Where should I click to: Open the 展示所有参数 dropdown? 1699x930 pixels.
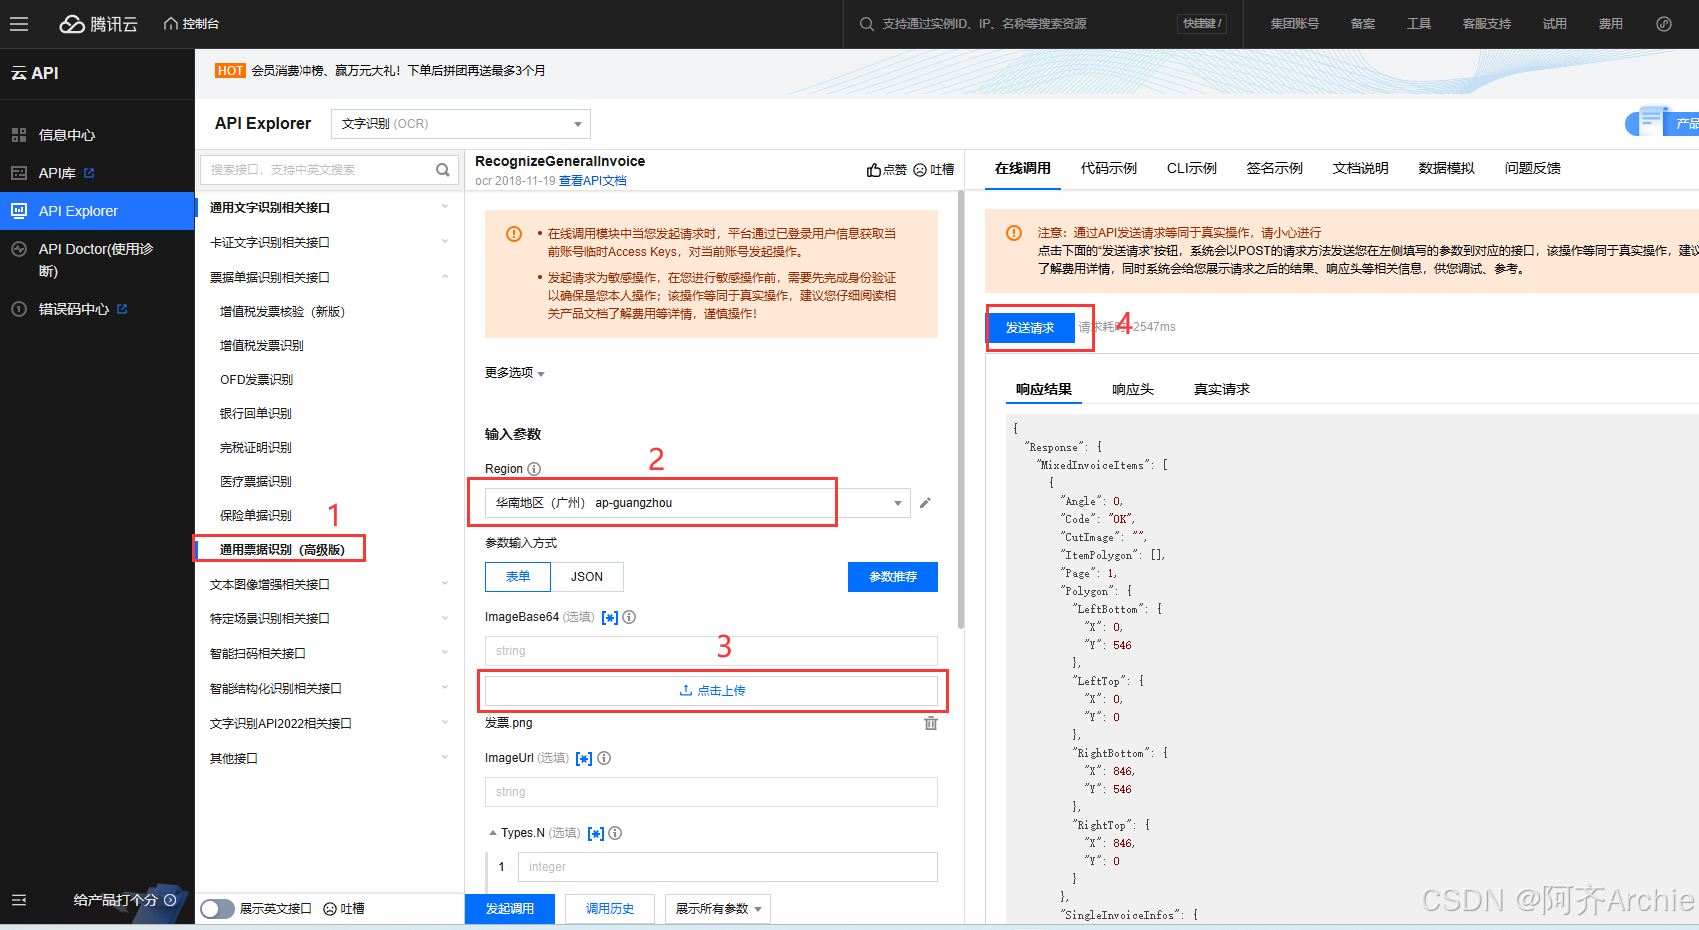coord(717,908)
